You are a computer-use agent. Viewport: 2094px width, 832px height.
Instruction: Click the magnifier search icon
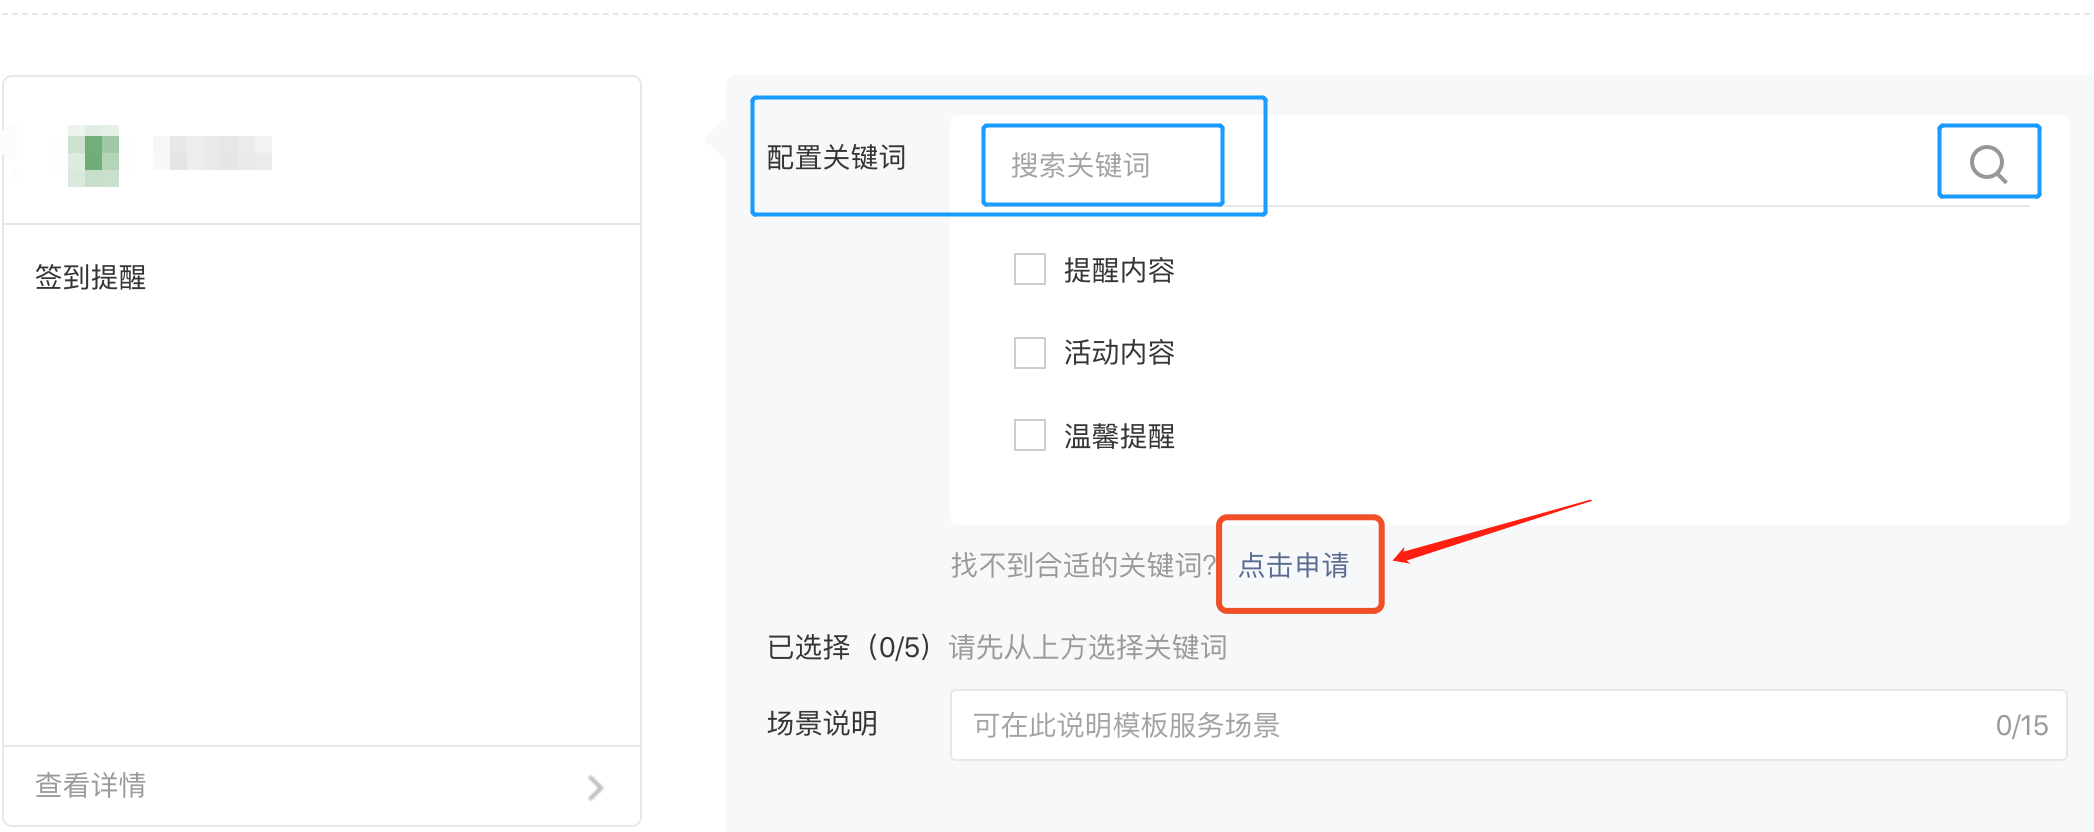[1988, 163]
